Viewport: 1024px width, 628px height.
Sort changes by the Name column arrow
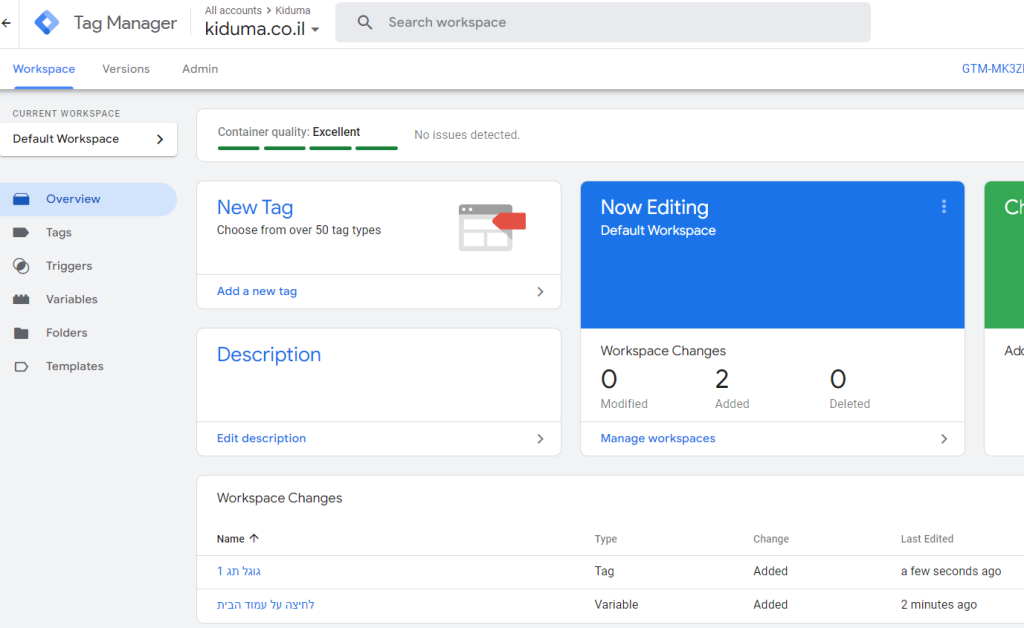click(254, 539)
